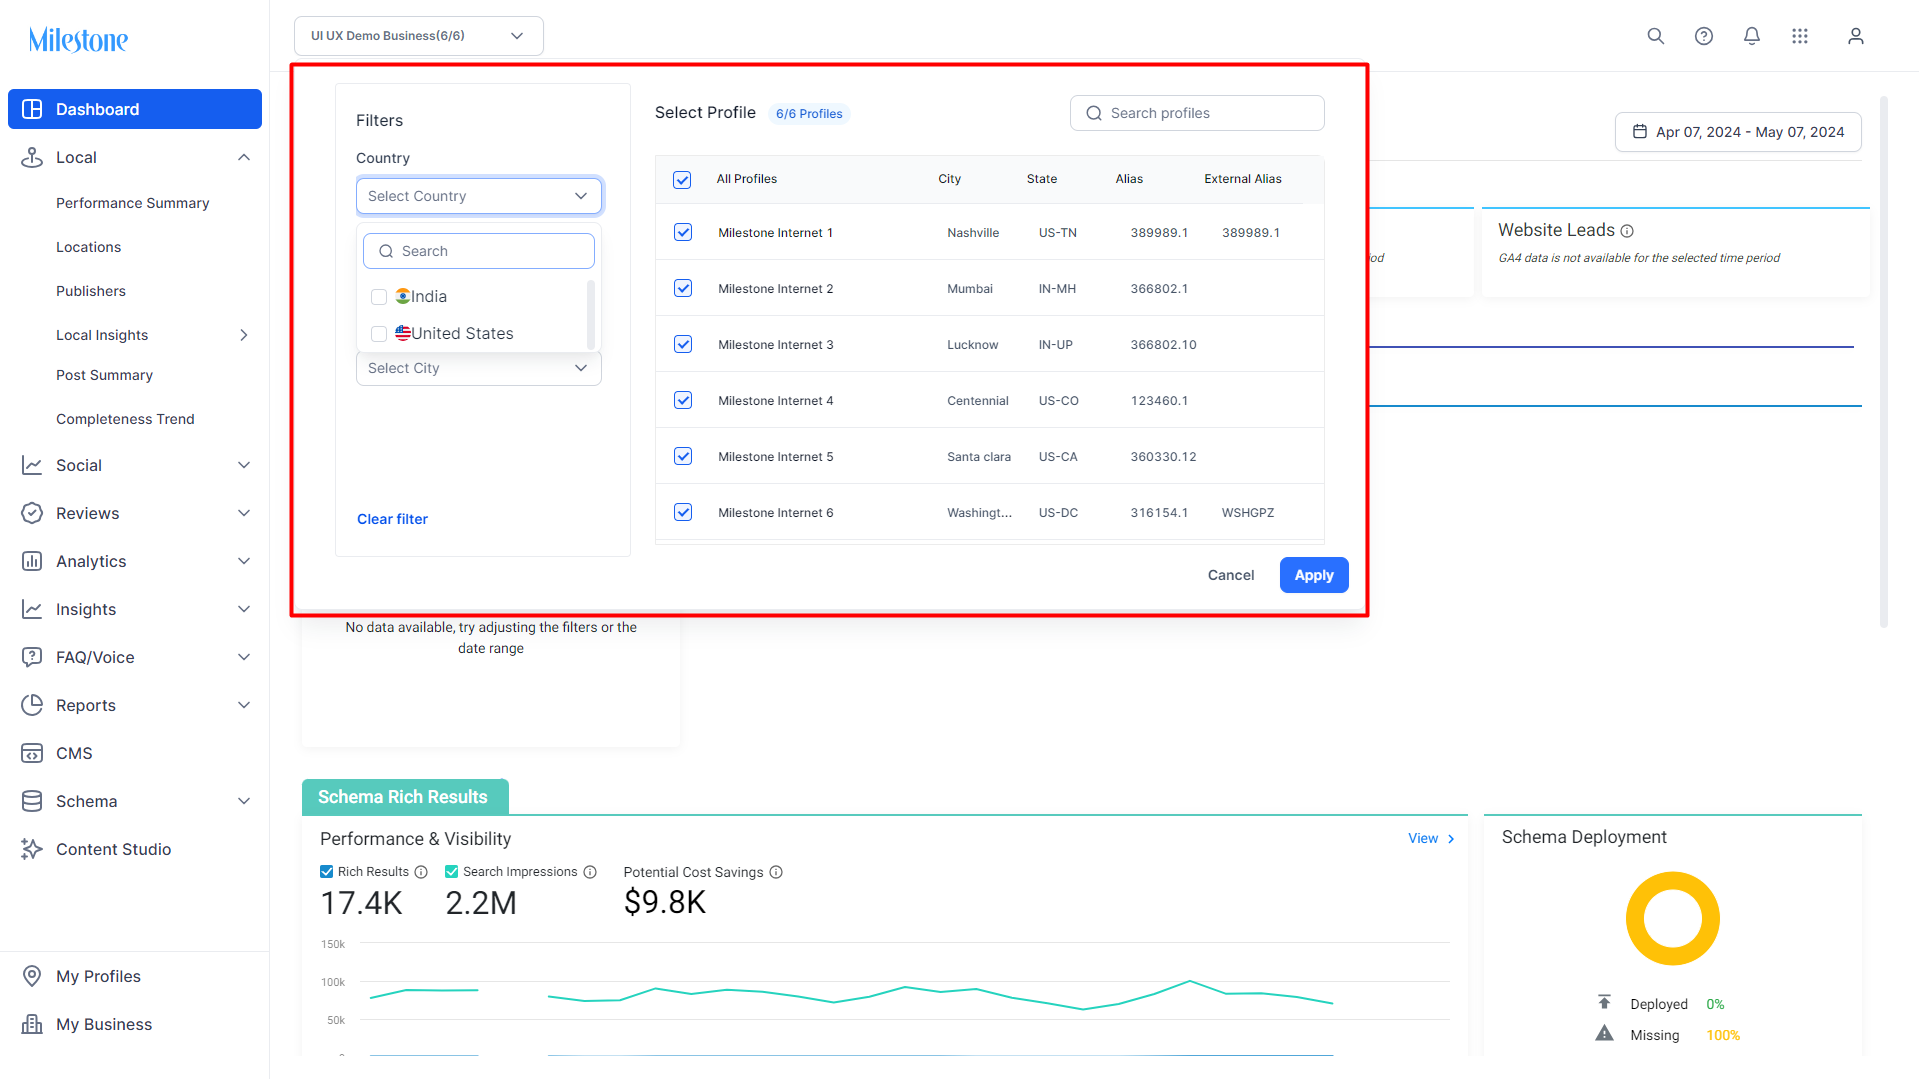The width and height of the screenshot is (1919, 1079).
Task: Click the Potential Cost Savings info icon
Action: click(776, 872)
